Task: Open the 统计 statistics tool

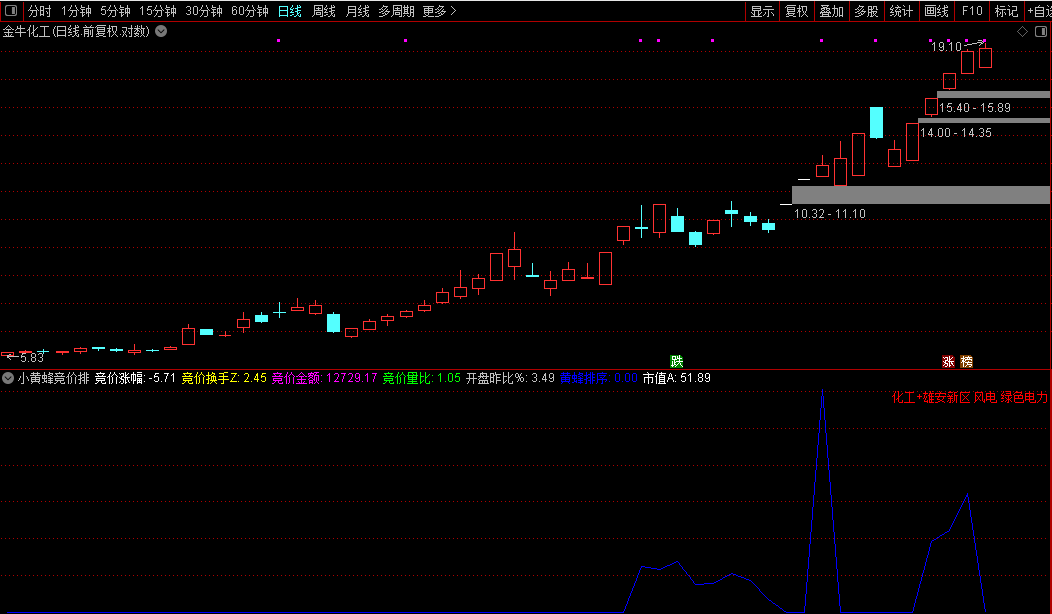Action: (x=902, y=11)
